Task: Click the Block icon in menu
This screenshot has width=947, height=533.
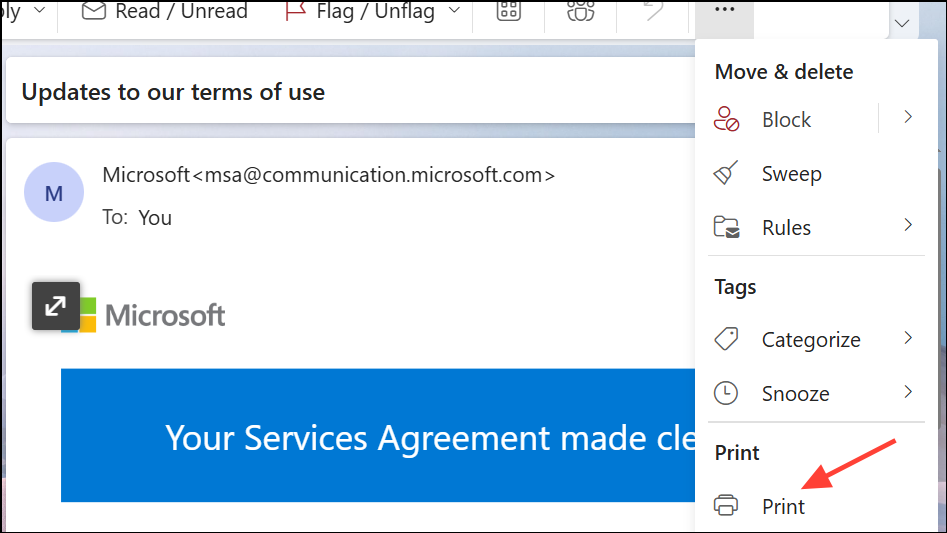Action: (726, 120)
